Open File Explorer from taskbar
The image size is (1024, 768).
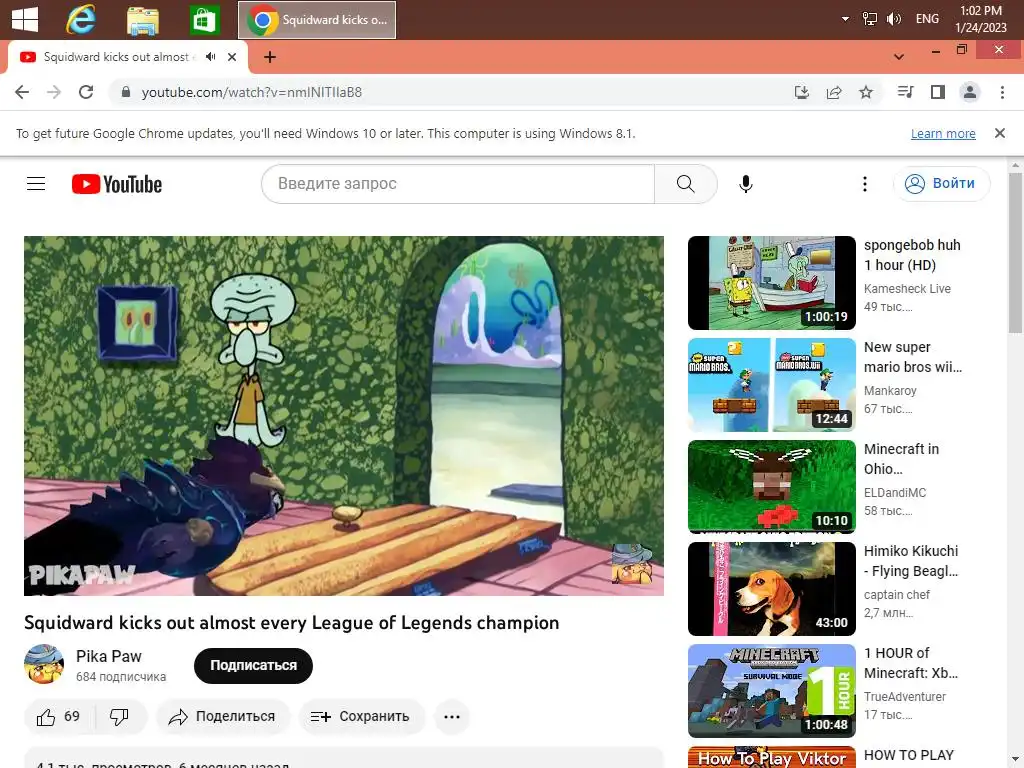pos(142,20)
